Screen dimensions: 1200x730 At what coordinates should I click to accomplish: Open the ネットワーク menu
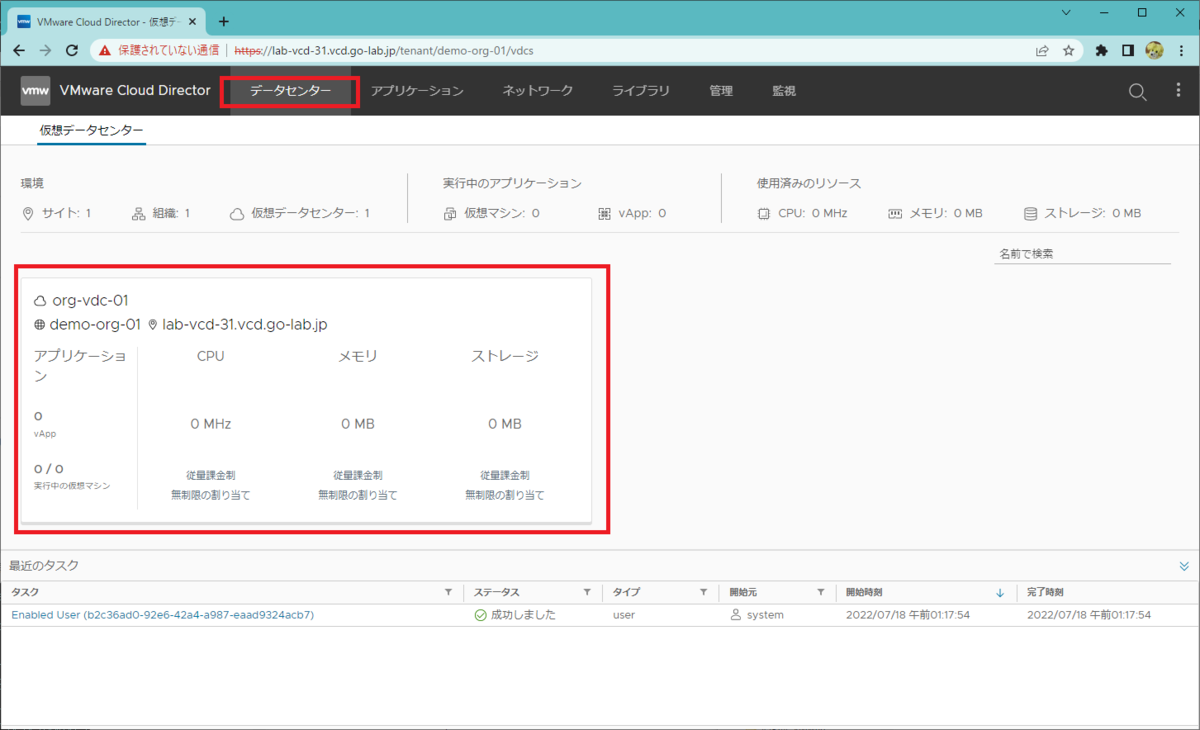coord(538,91)
